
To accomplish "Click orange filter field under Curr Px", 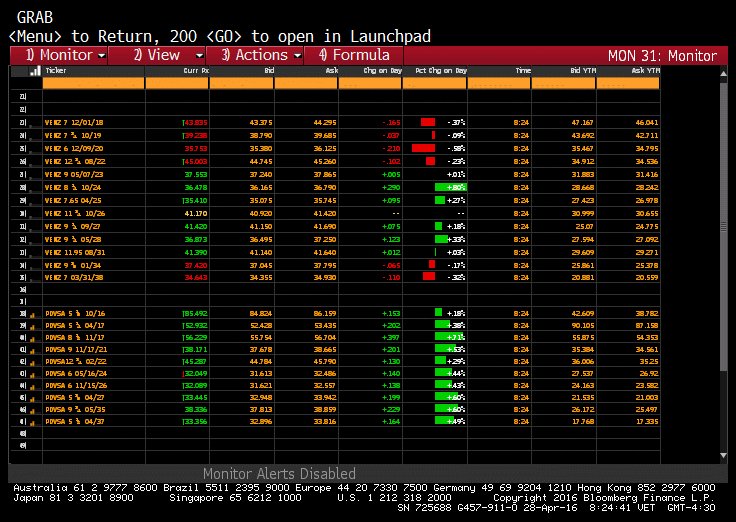I will point(177,84).
